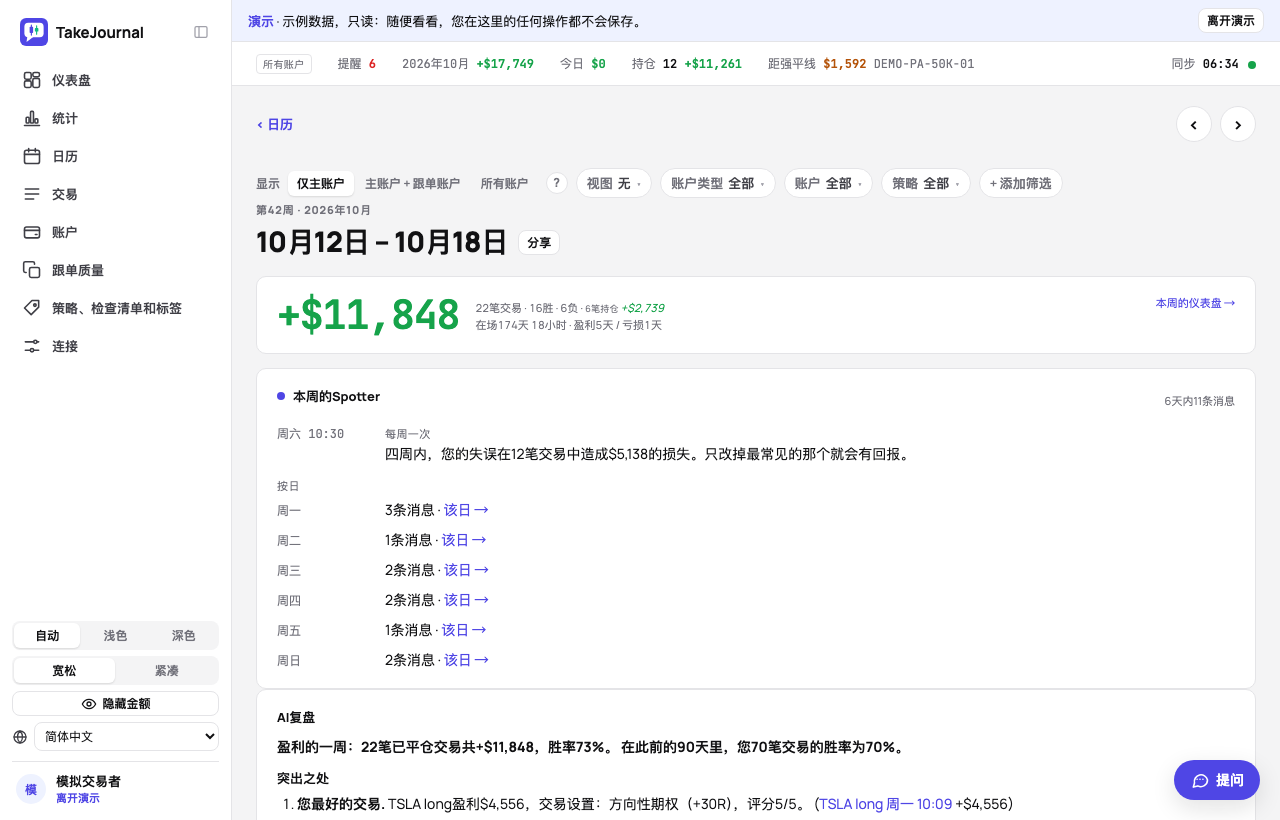Open the 交易 list icon

point(32,194)
